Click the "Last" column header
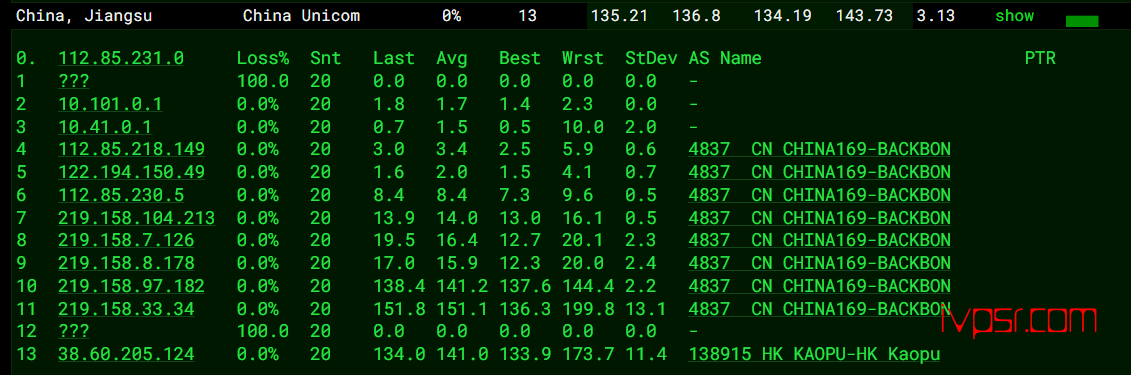This screenshot has height=375, width=1131. coord(394,59)
